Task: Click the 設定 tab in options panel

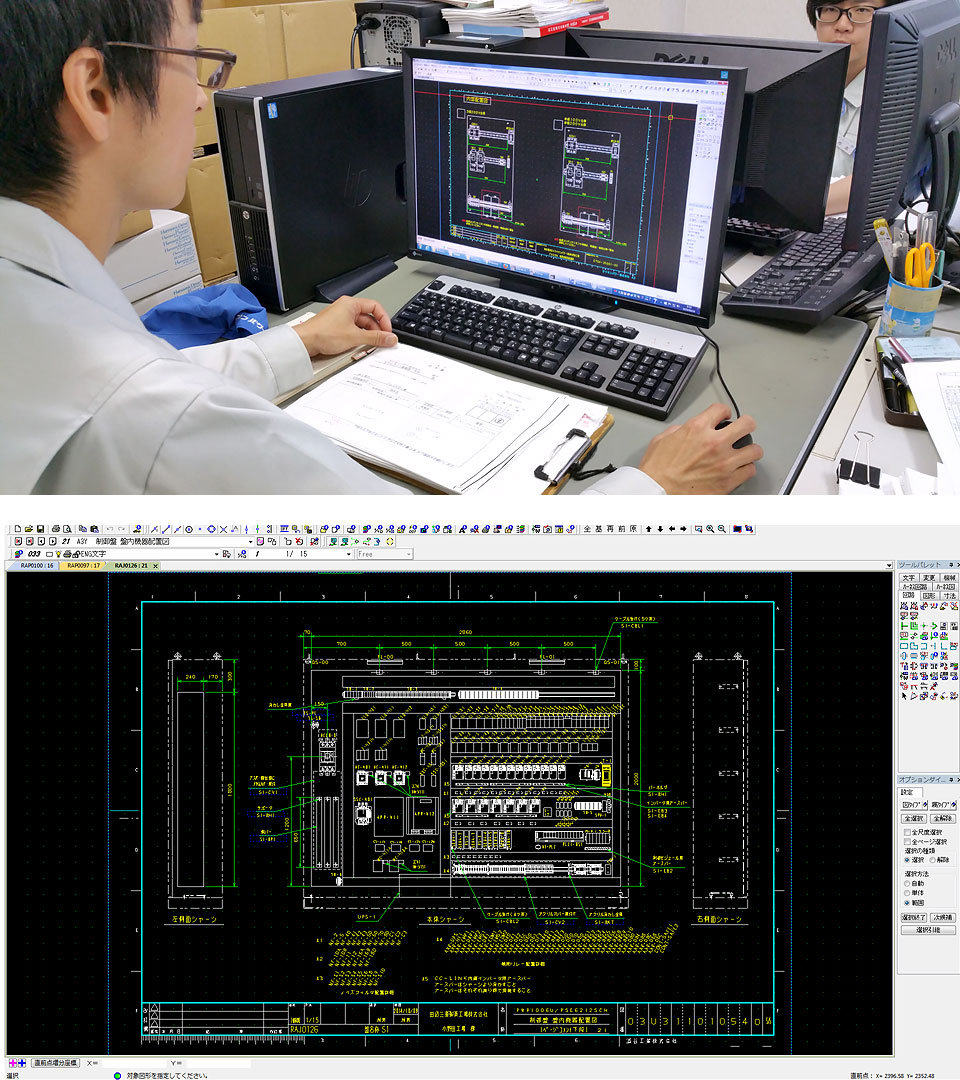Action: click(x=908, y=792)
